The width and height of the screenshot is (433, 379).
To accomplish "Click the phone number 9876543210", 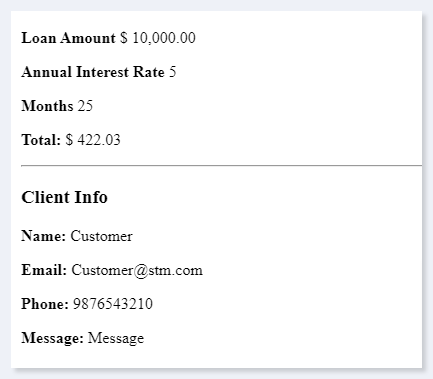I will click(113, 304).
